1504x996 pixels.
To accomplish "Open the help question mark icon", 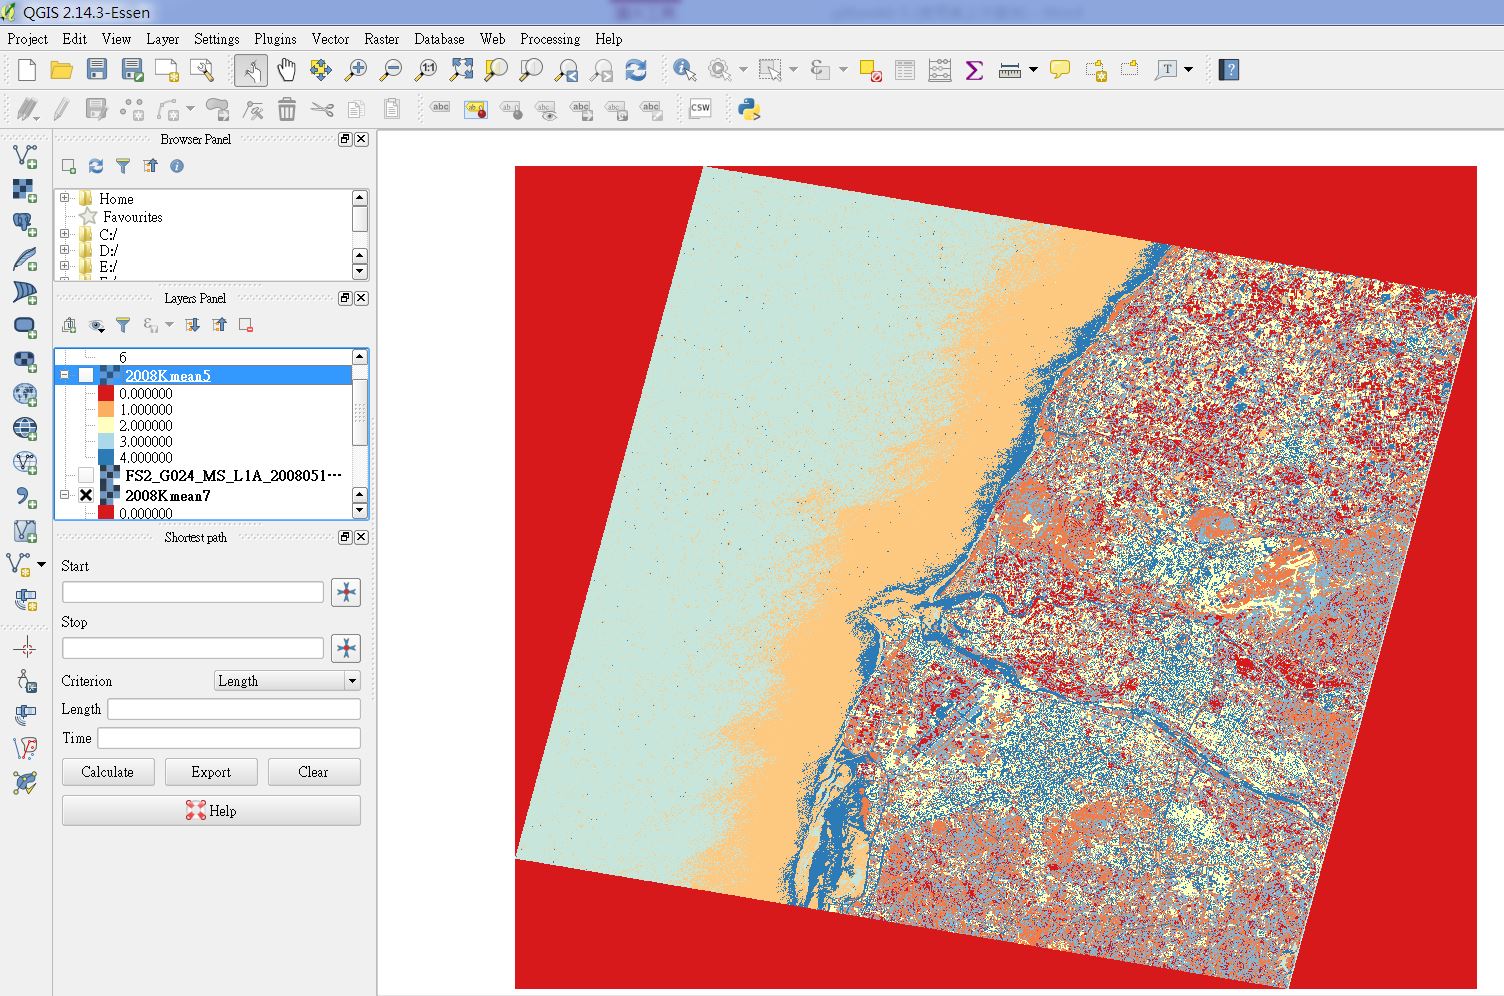I will 1230,70.
